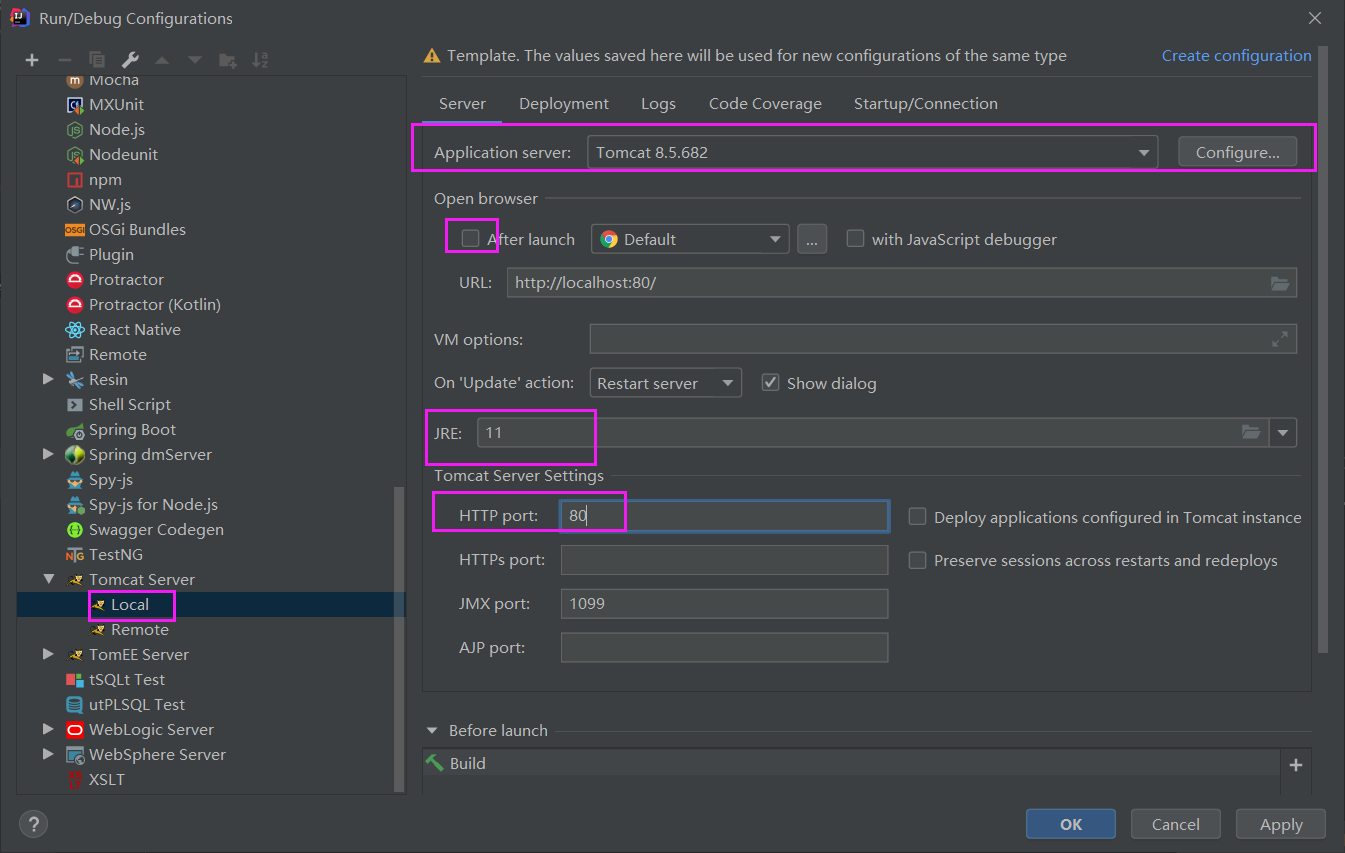Collapse the Before launch section

click(x=432, y=731)
